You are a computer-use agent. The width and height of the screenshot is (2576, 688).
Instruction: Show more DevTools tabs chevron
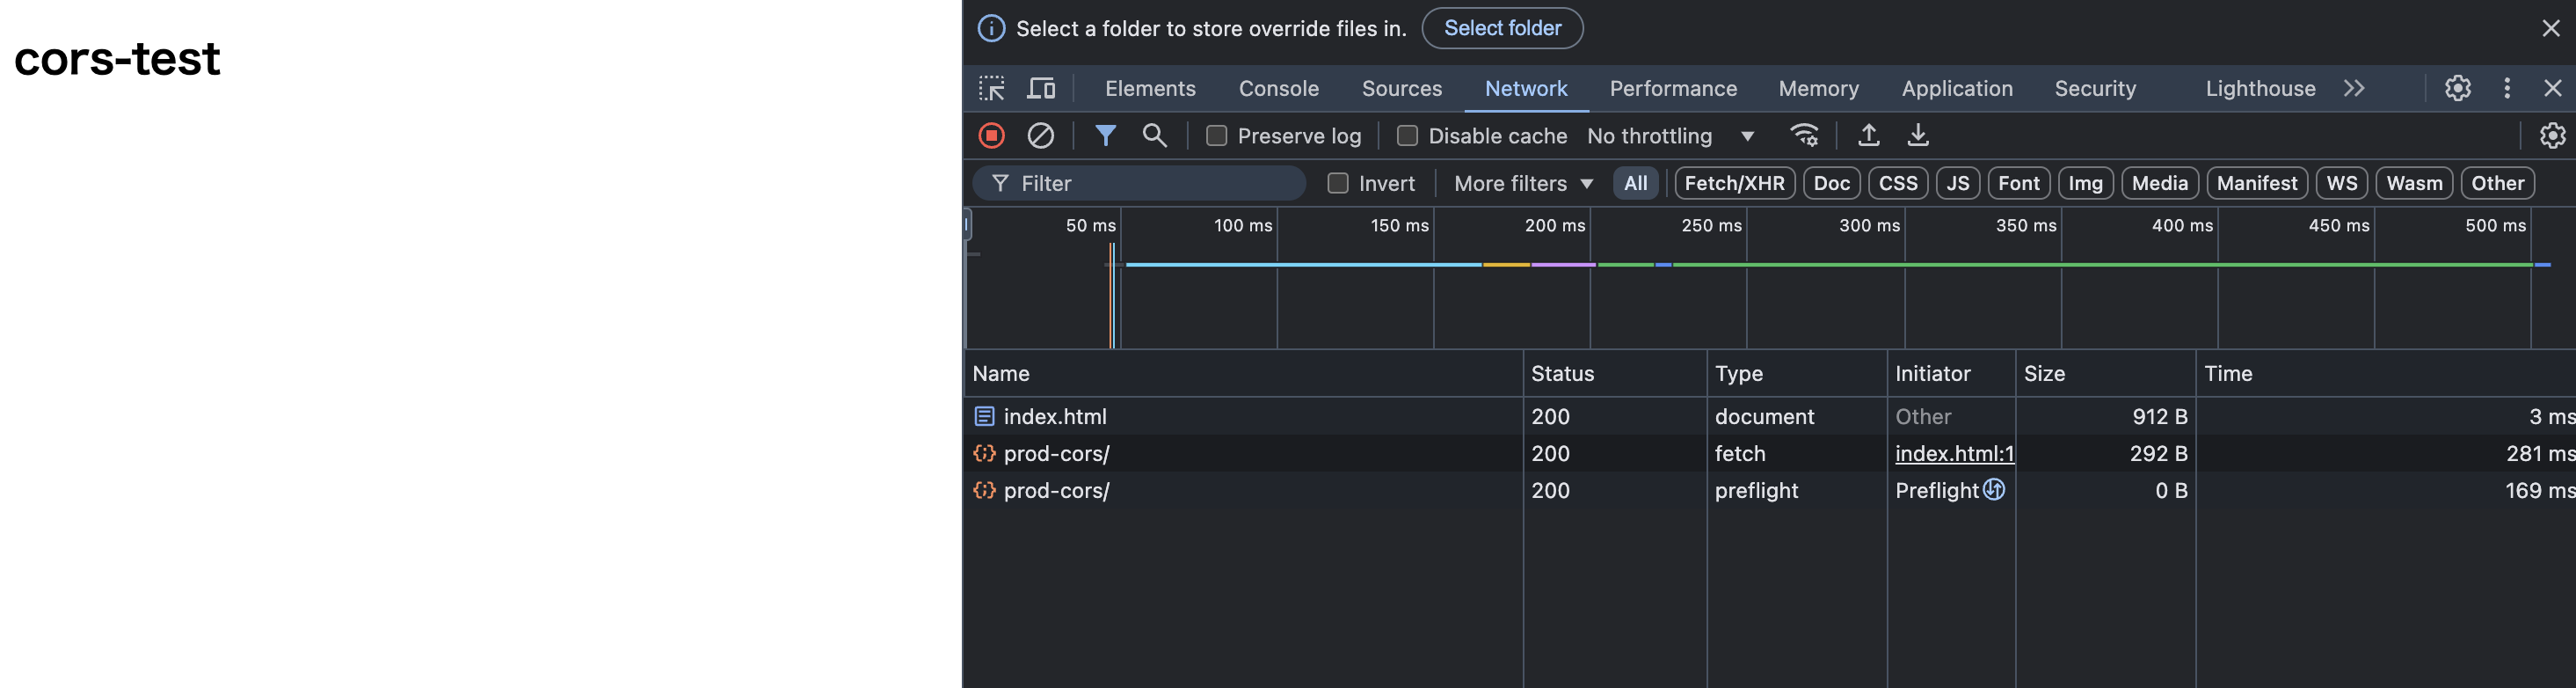click(x=2354, y=89)
